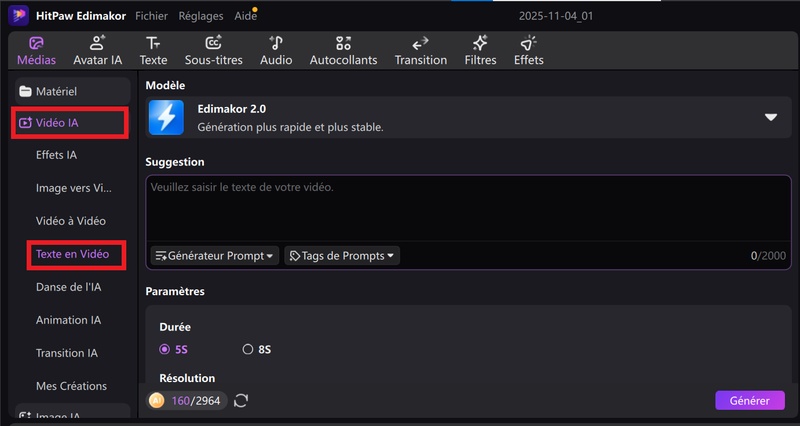Open Transition IA in sidebar

coord(67,353)
